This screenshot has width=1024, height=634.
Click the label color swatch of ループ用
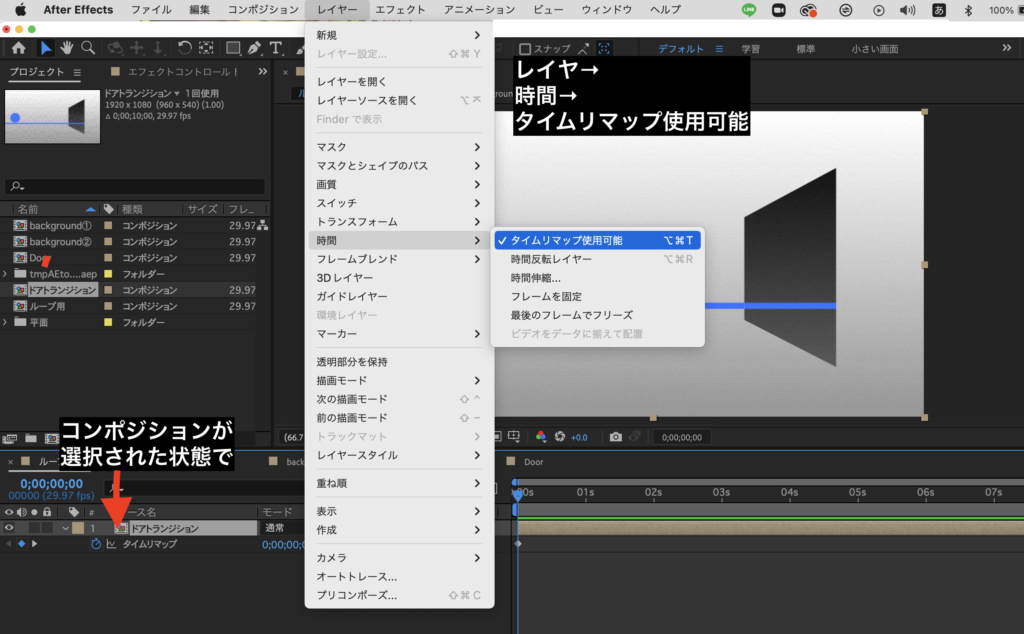[109, 306]
